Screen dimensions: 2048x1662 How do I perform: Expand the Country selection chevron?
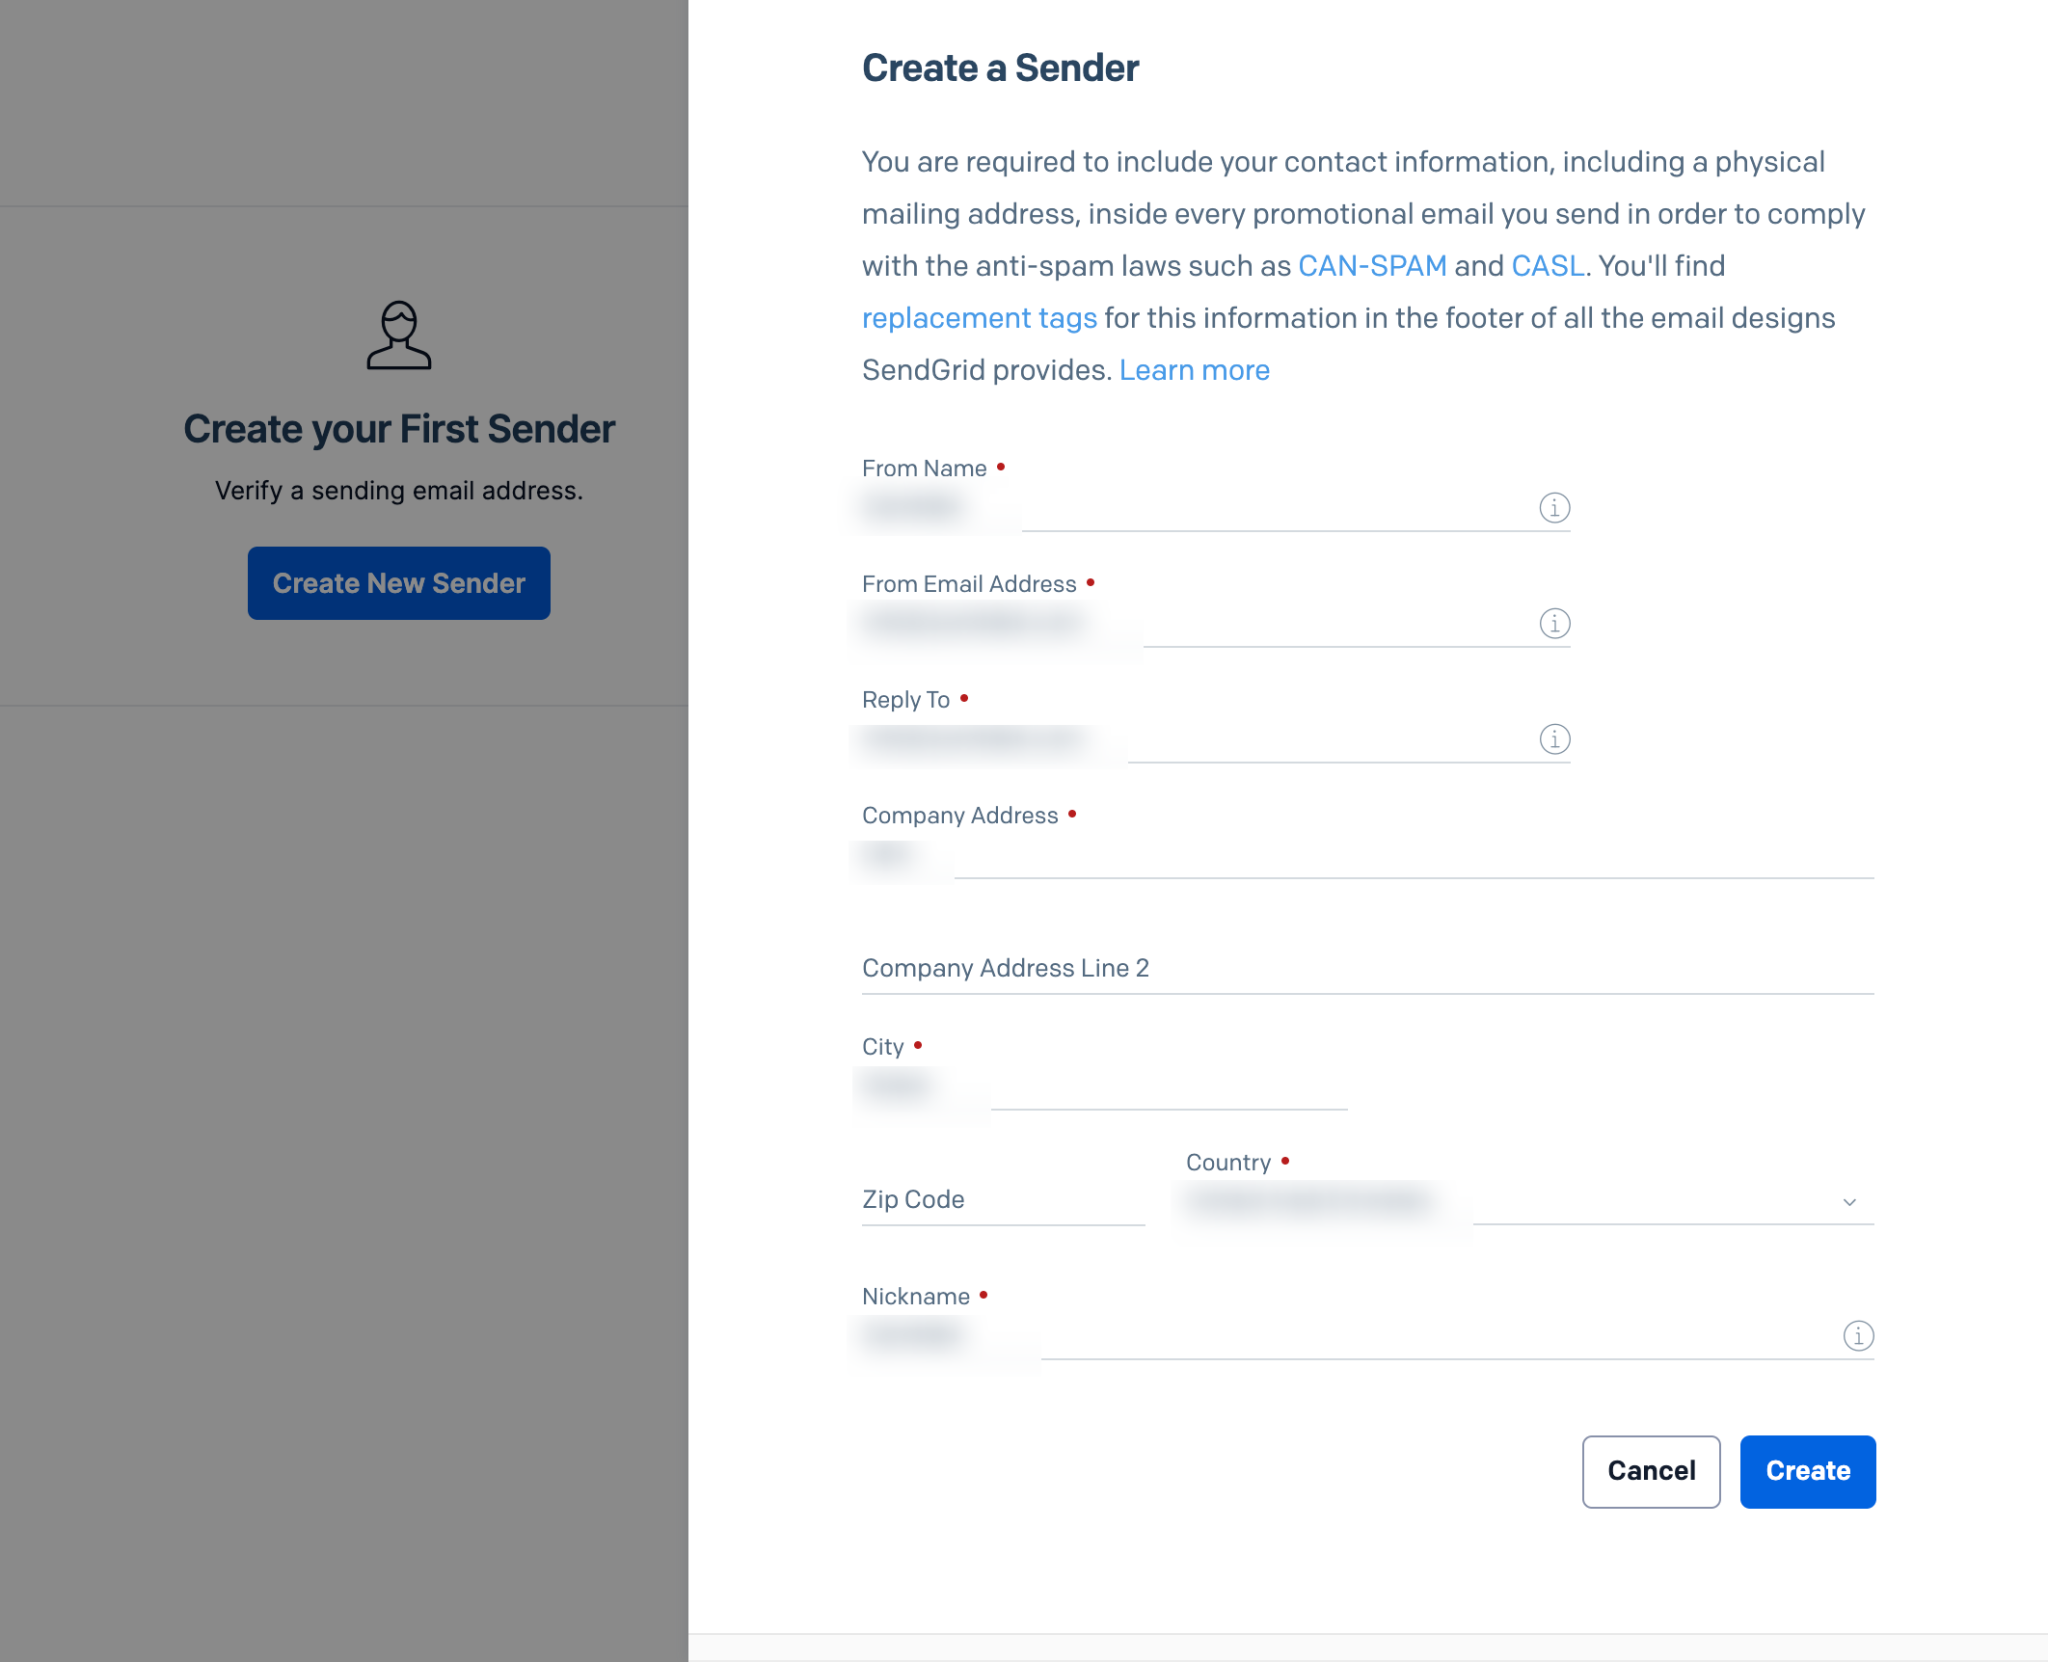[x=1850, y=1201]
